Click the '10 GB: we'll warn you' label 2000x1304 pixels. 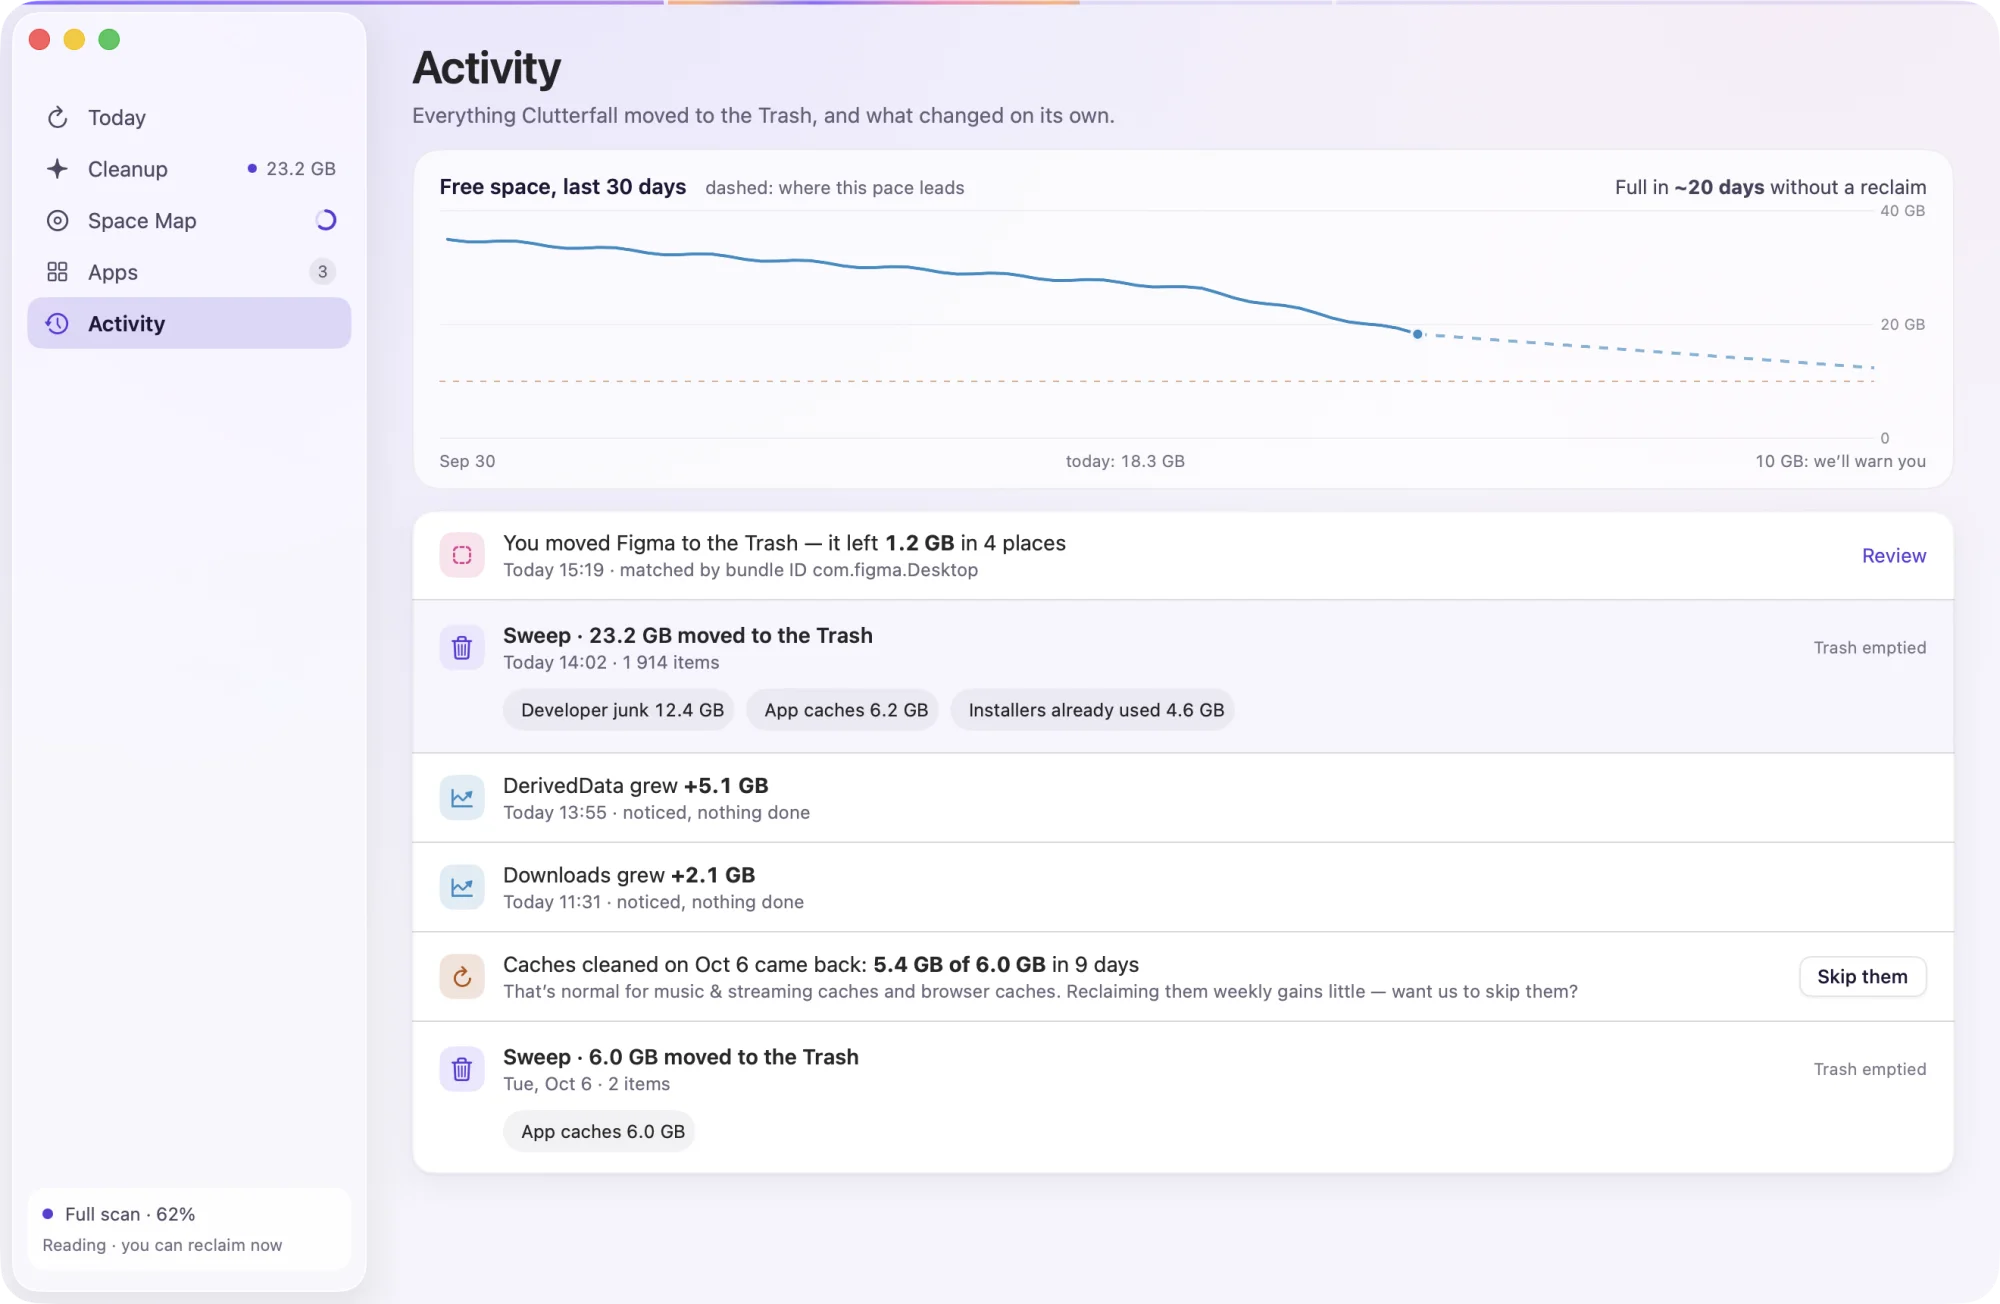pos(1840,461)
